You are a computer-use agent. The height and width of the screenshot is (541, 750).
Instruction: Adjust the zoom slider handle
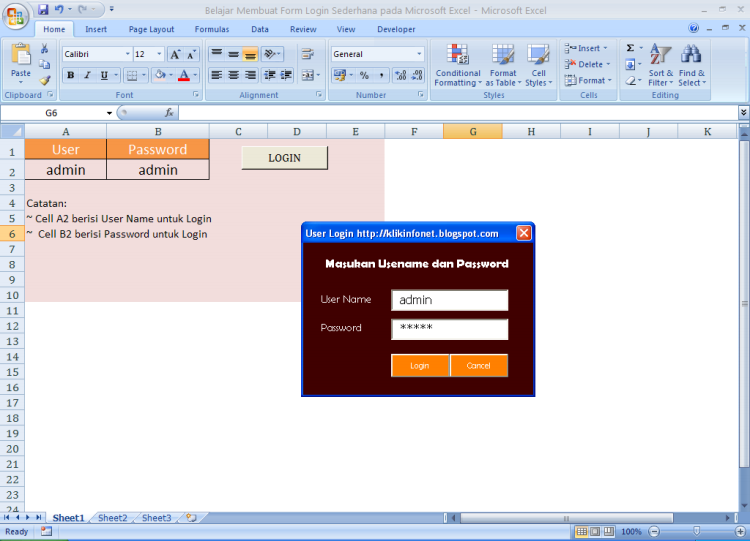pyautogui.click(x=696, y=531)
